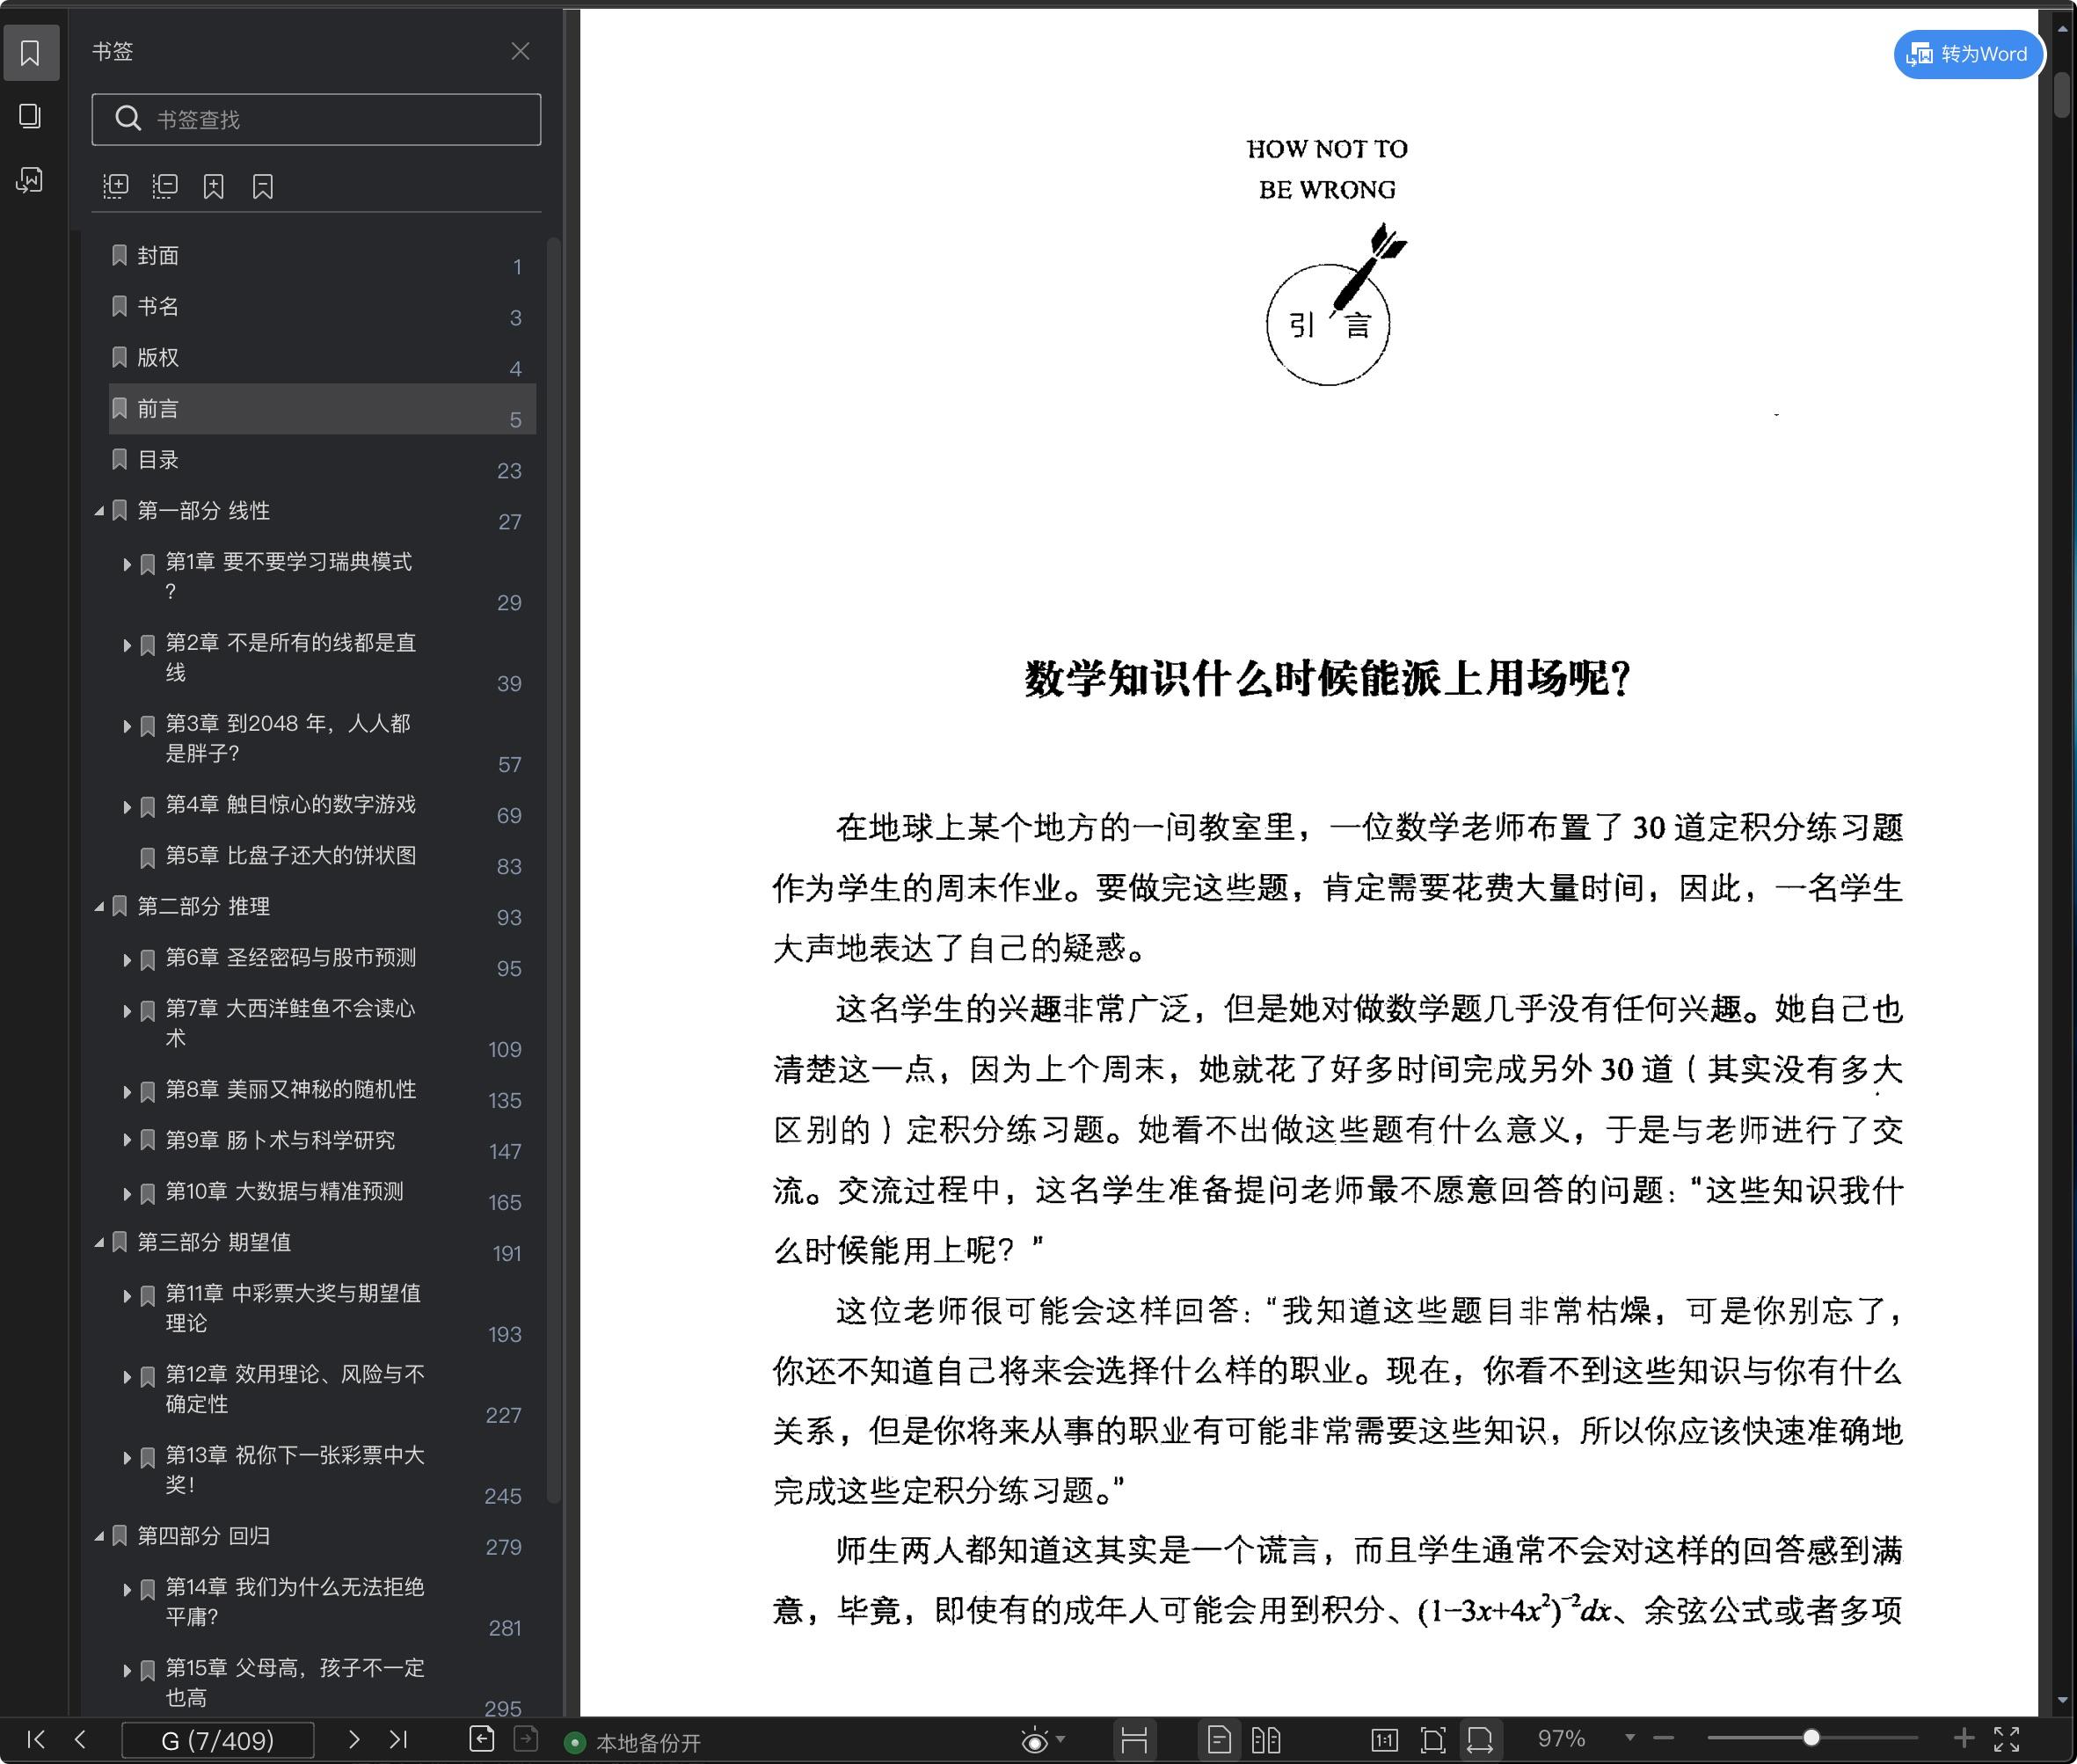The image size is (2077, 1764).
Task: Set zoom to actual size 1:1
Action: 1385,1741
